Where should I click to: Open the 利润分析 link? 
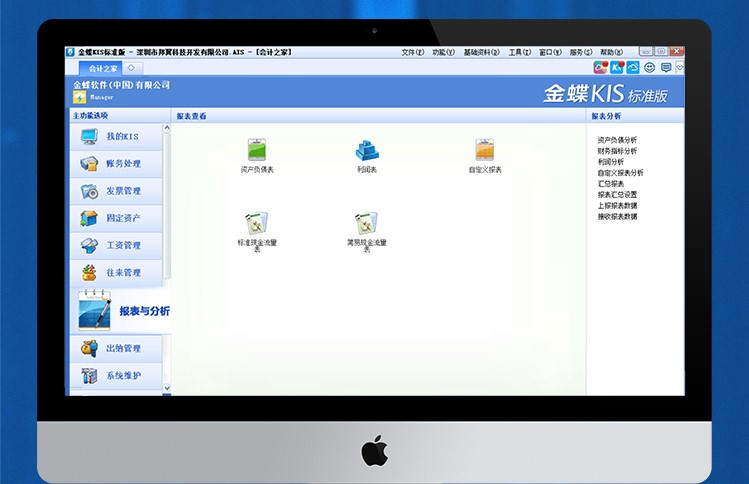610,162
